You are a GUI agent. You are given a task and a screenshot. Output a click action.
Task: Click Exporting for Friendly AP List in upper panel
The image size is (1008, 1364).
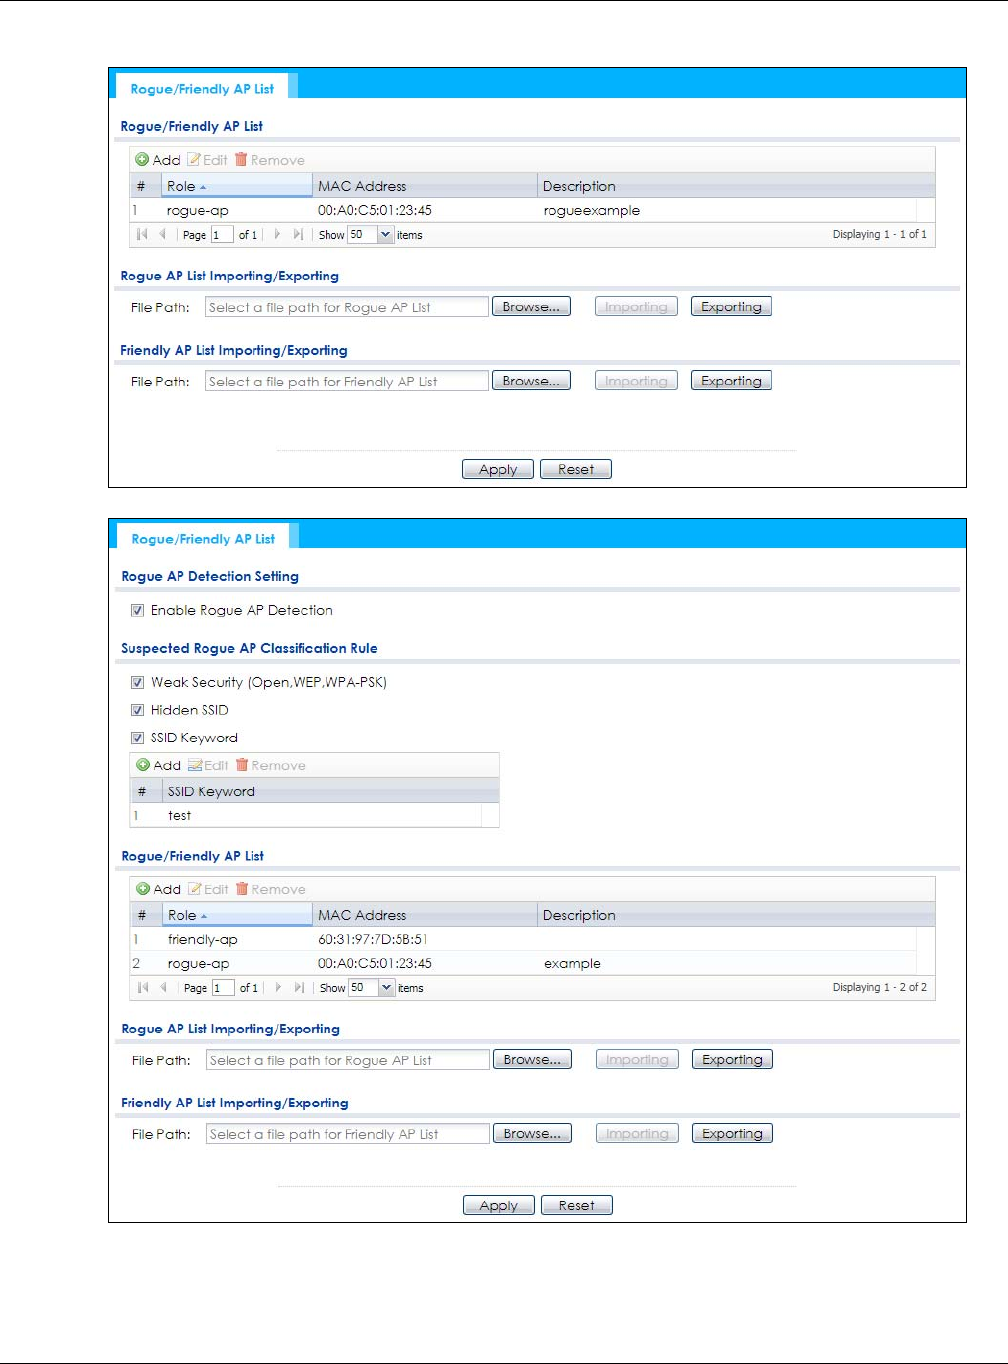(x=731, y=381)
